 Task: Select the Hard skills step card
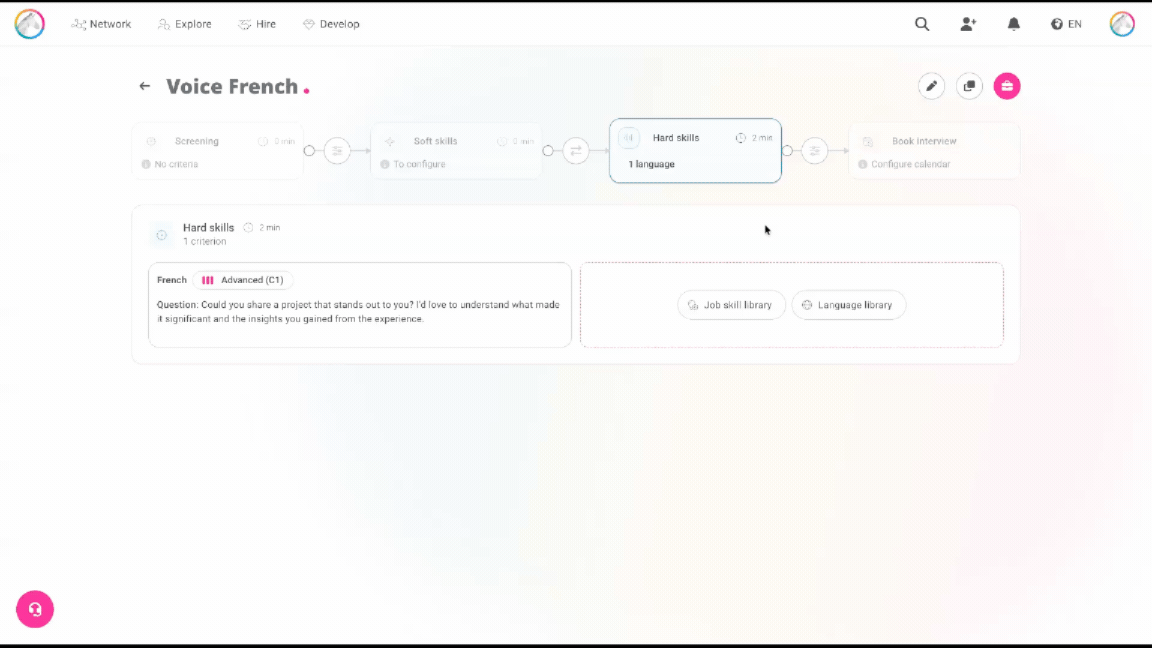(695, 151)
